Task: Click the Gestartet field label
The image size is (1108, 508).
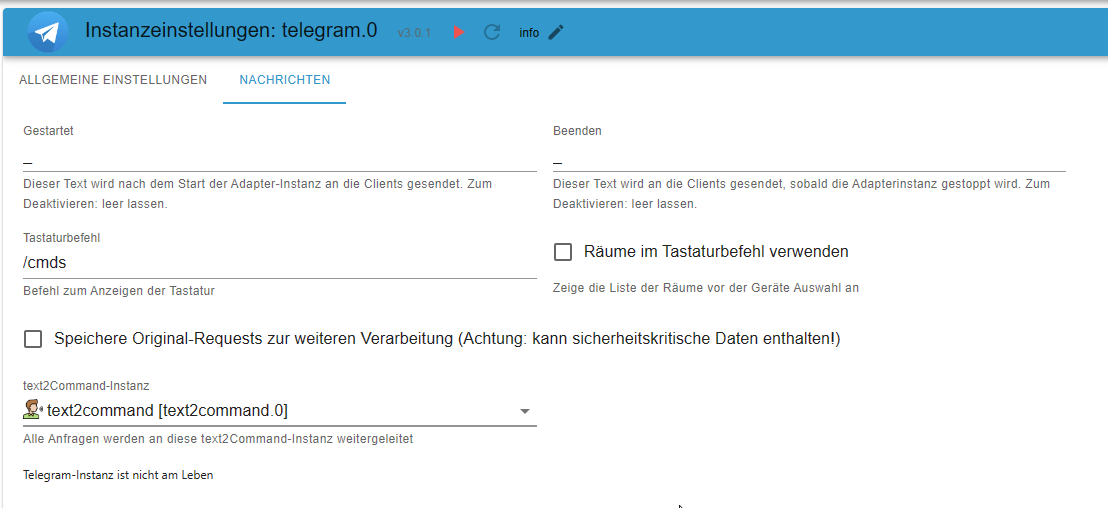Action: tap(49, 131)
